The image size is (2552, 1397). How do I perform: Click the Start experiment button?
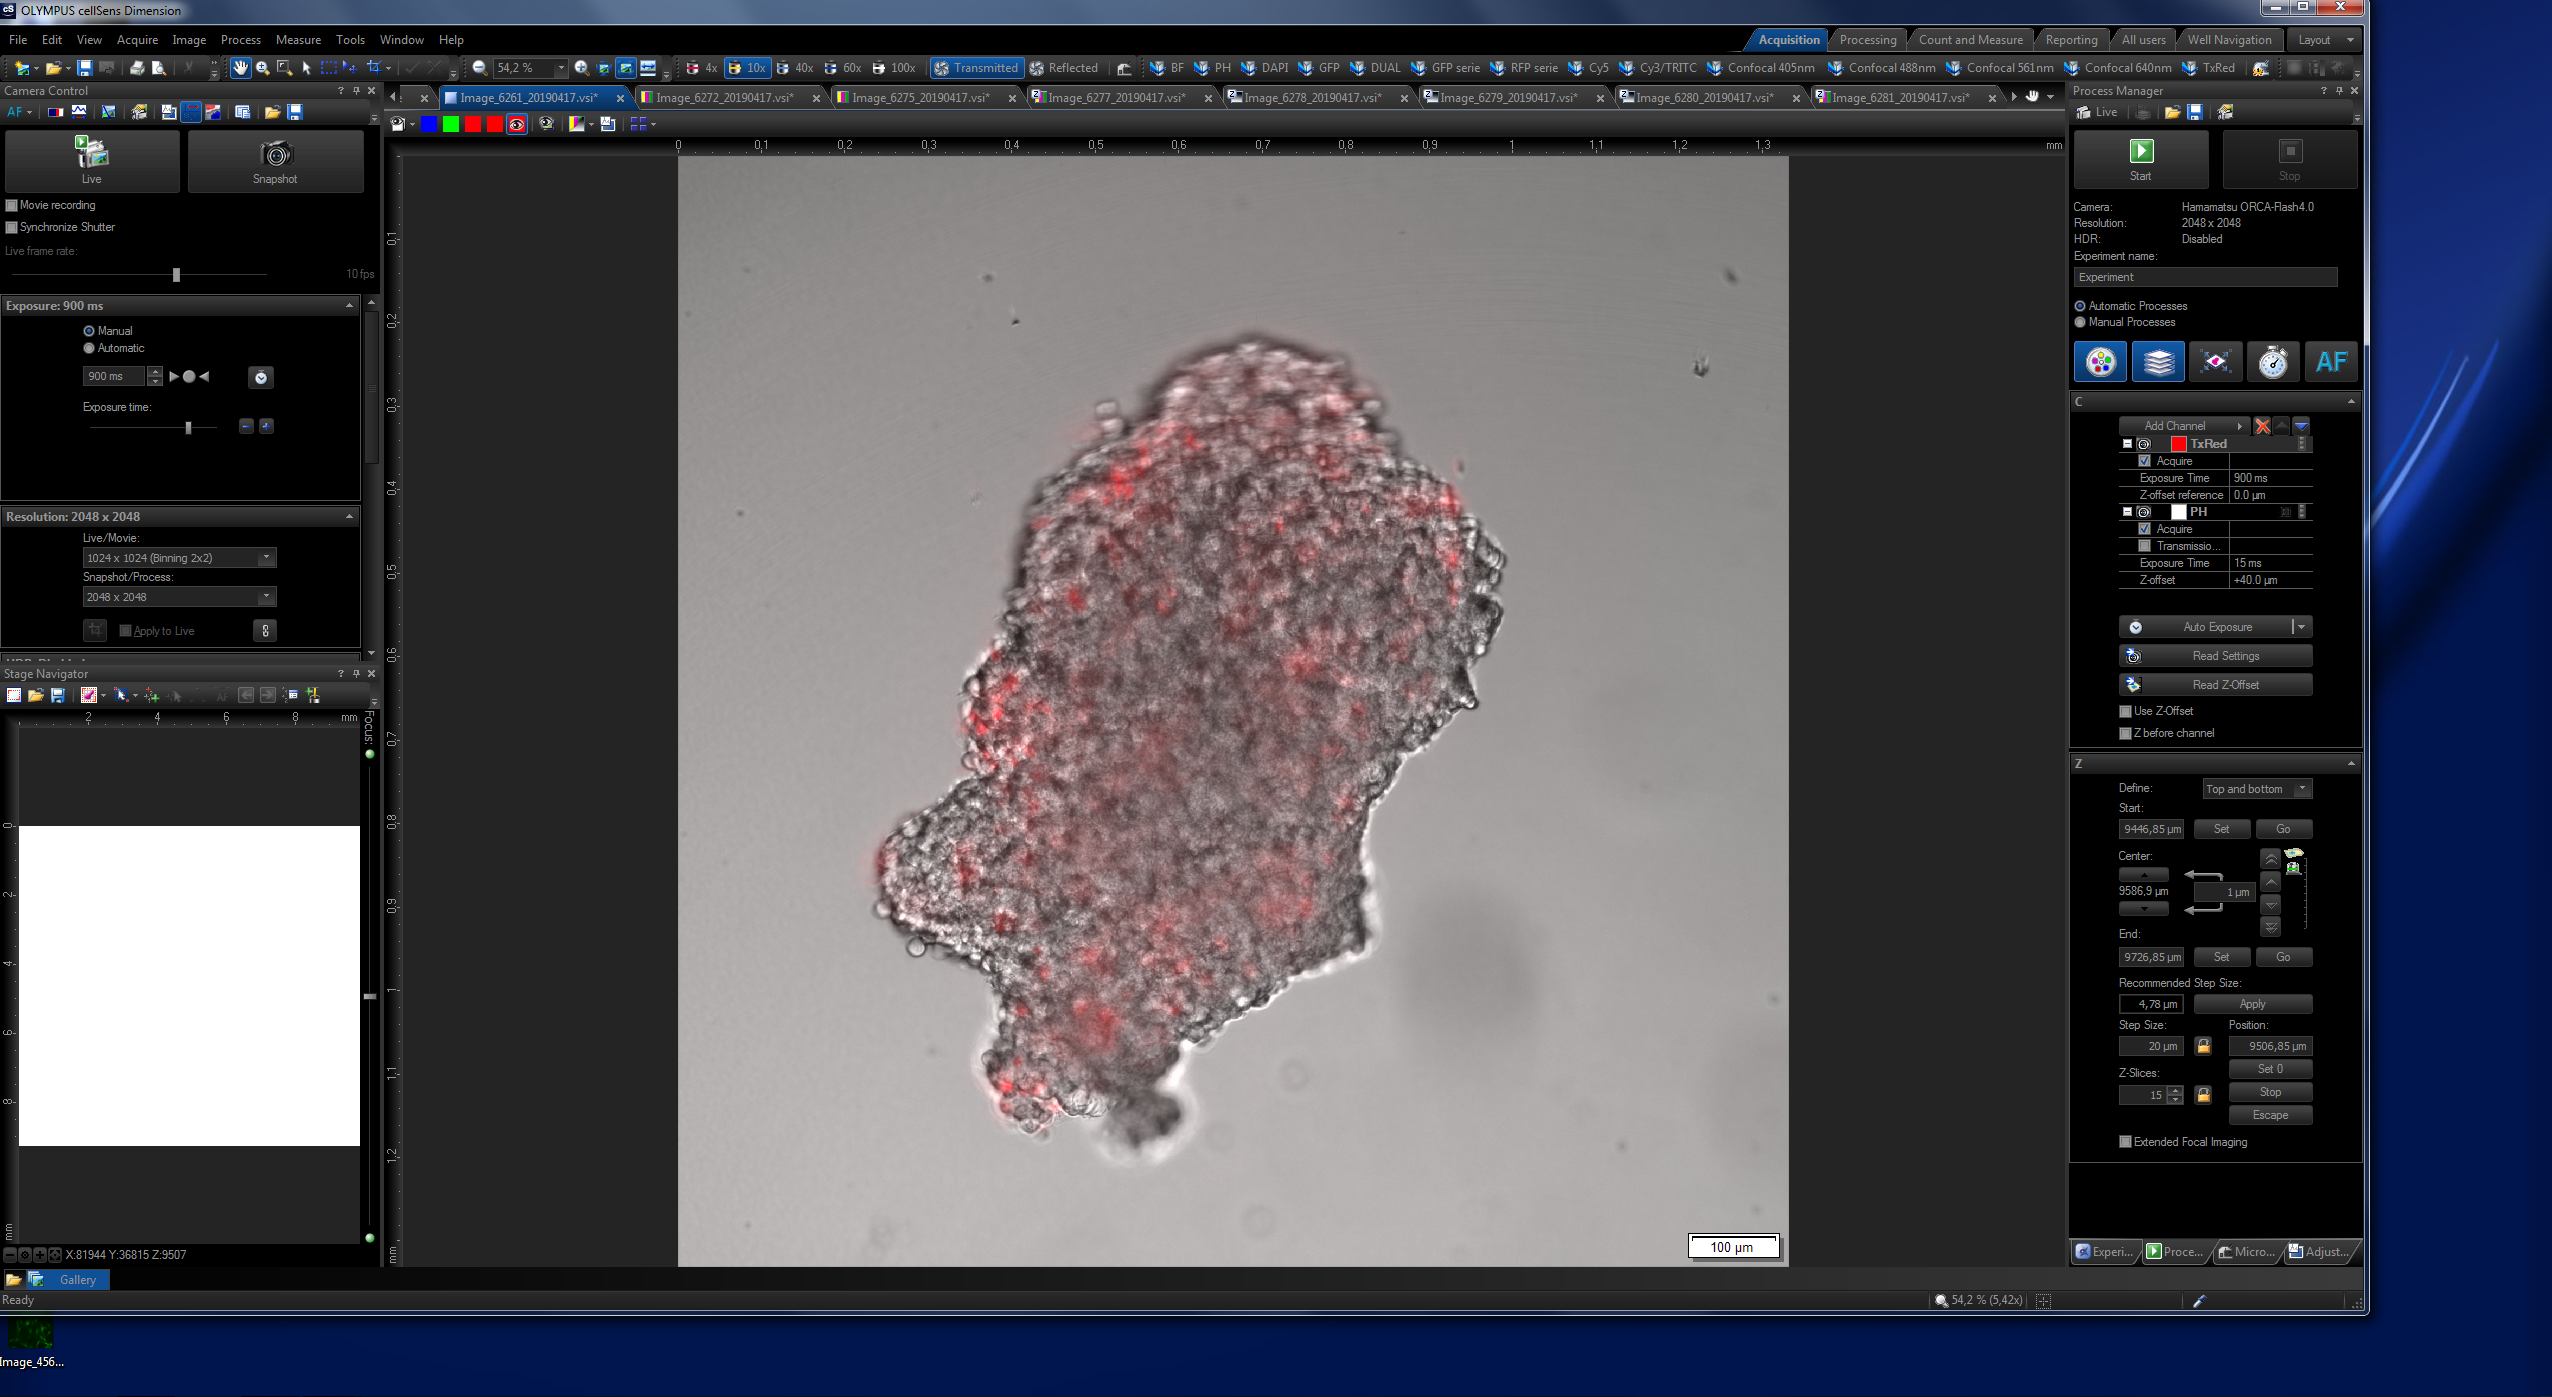point(2140,160)
